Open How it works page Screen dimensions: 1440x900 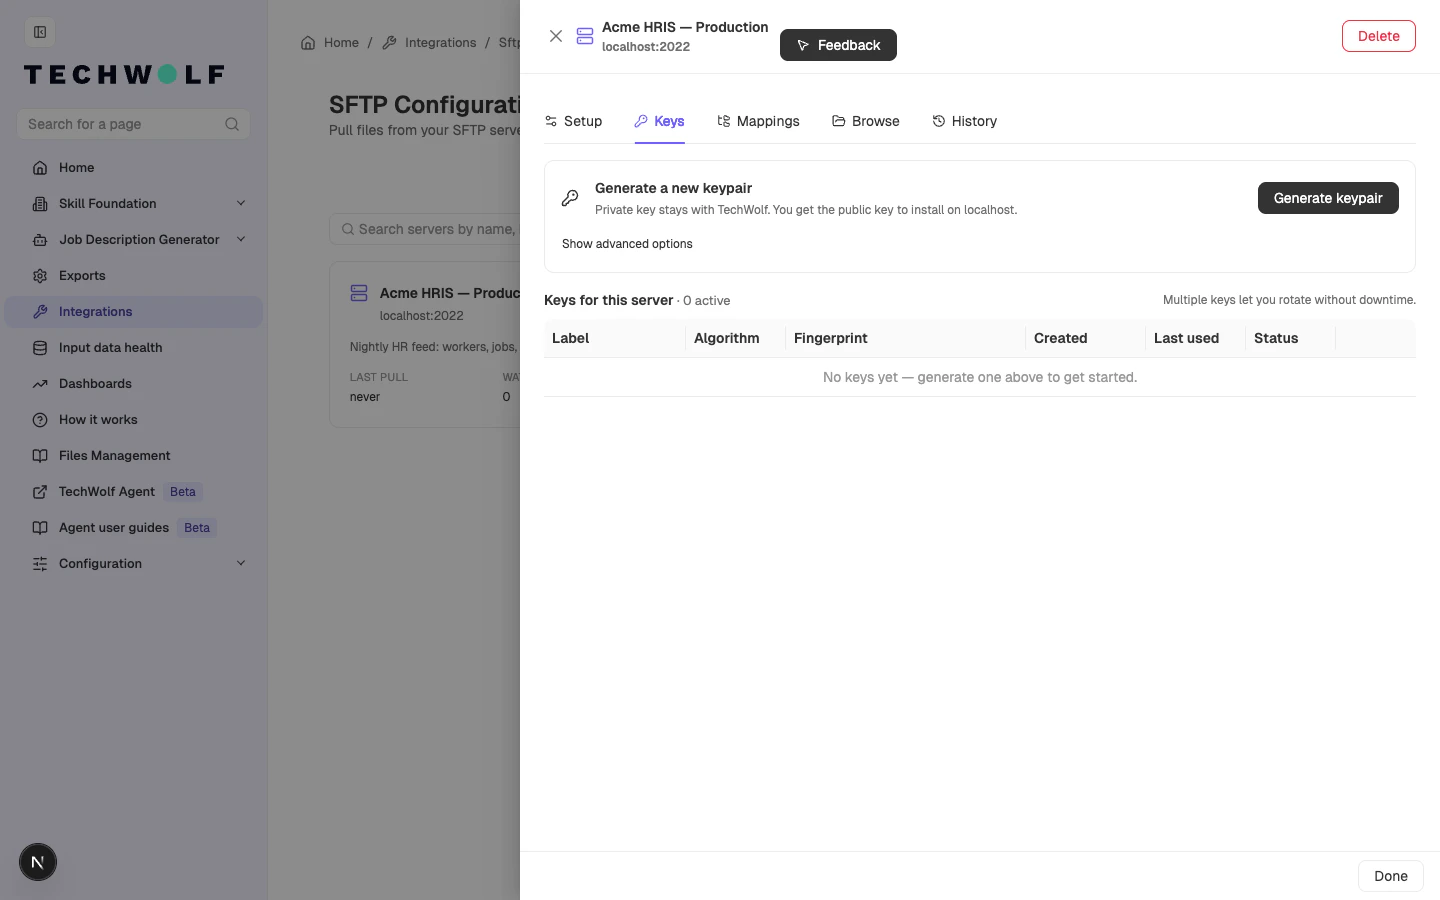[134, 420]
